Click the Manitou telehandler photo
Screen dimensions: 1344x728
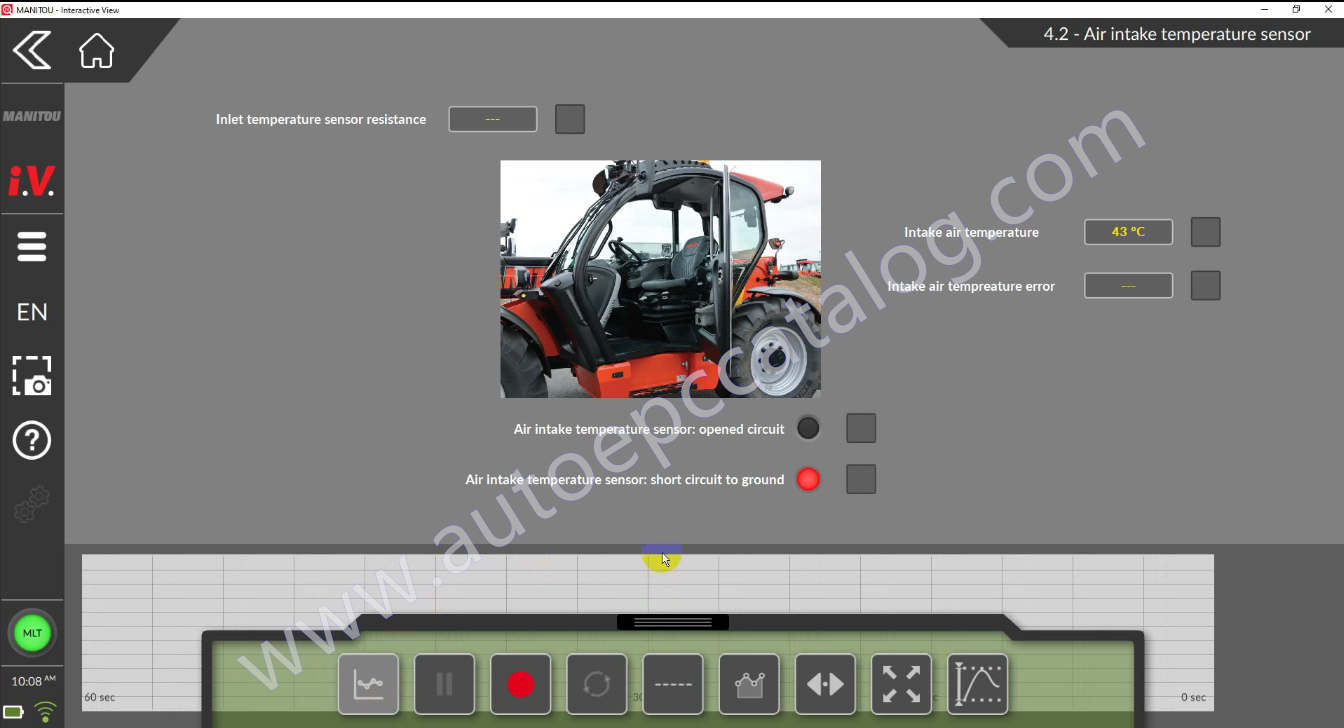(660, 279)
